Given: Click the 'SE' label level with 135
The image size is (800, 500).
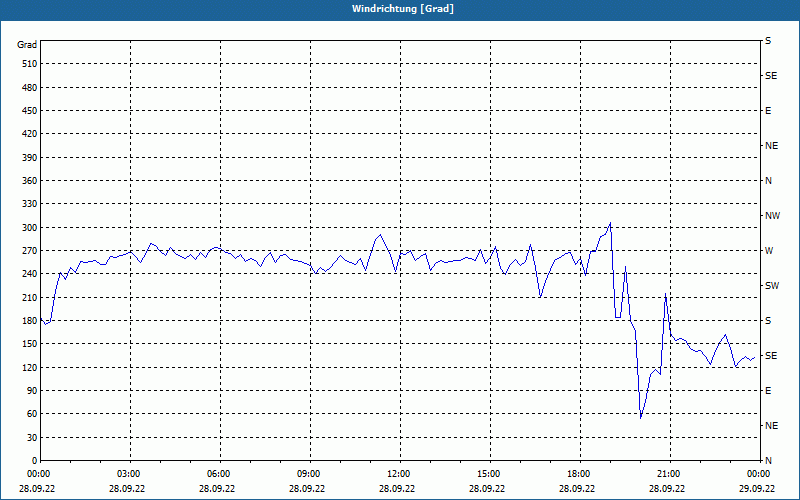Looking at the screenshot, I should pos(771,356).
